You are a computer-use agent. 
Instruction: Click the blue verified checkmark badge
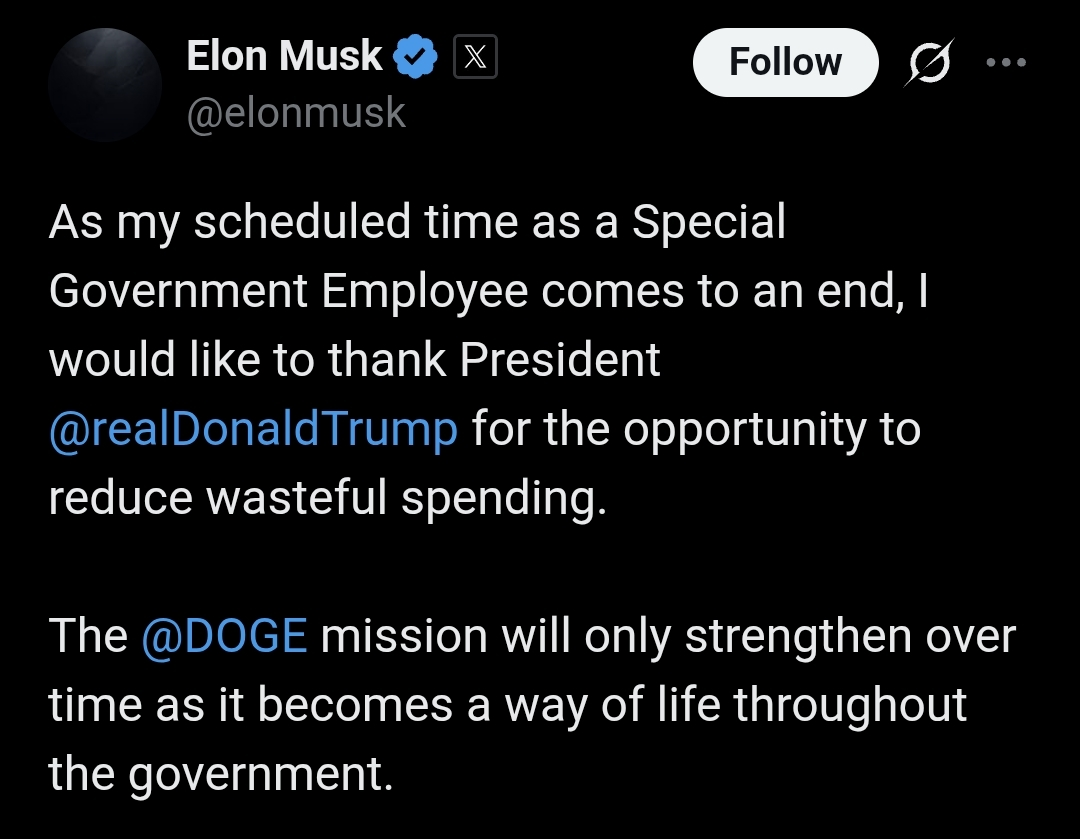[x=415, y=56]
